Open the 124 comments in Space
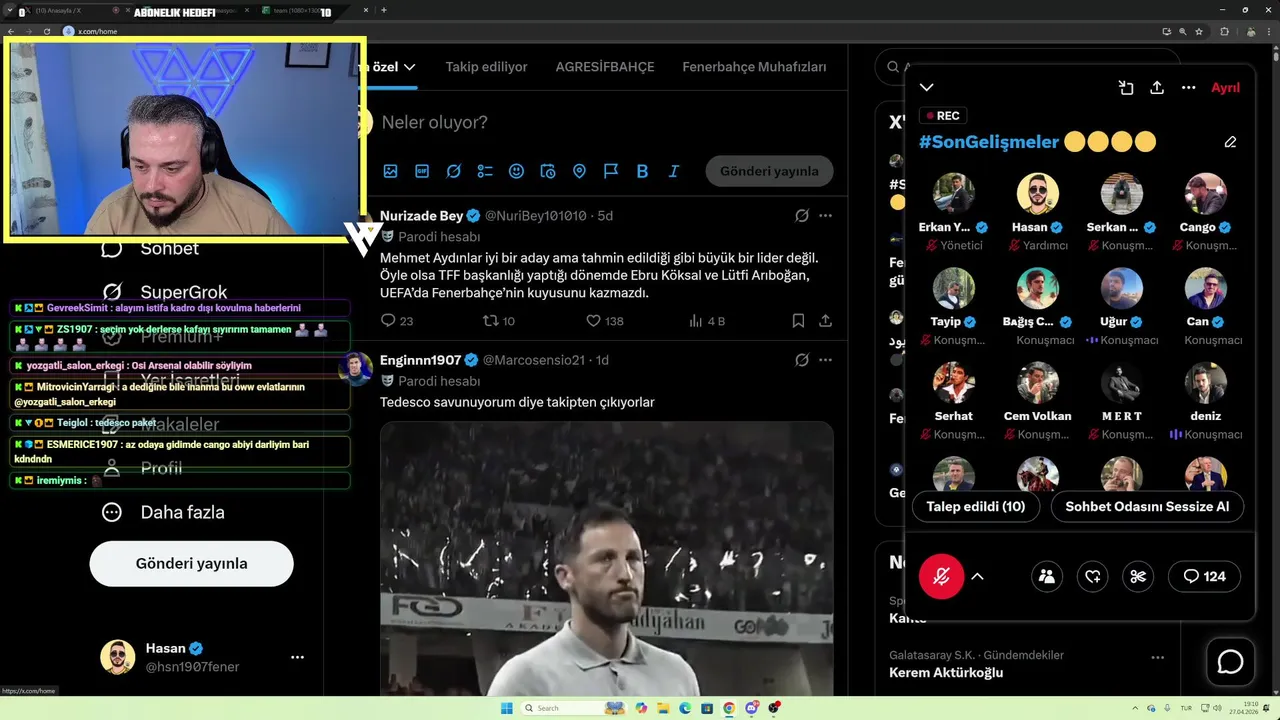 click(x=1204, y=576)
